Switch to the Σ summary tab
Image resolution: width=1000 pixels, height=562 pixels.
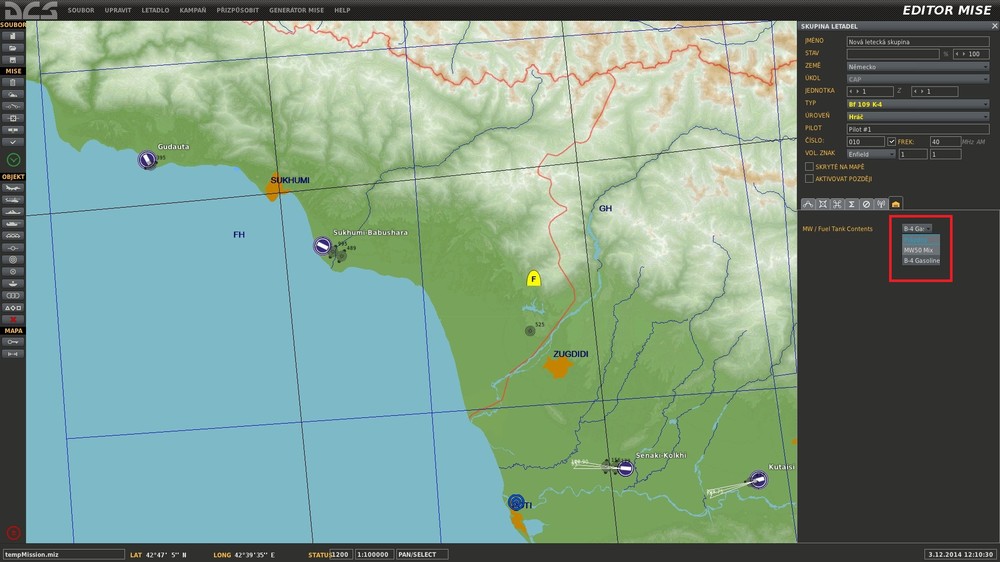[x=851, y=204]
